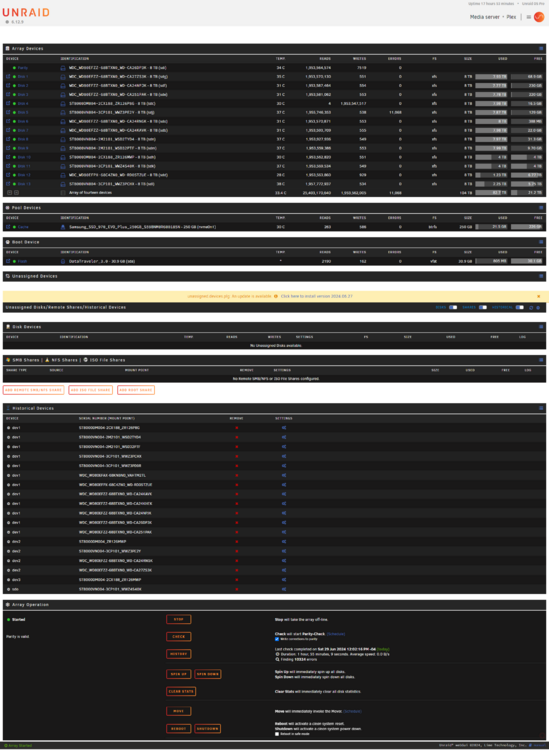Viewport: 549px width, 750px height.
Task: Click the refresh icon beside the Historical toggle
Action: (531, 308)
